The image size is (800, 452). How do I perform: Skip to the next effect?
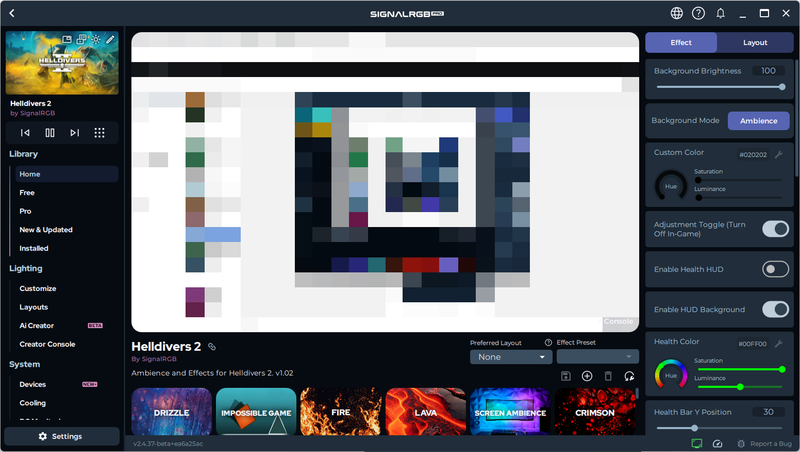coord(75,133)
